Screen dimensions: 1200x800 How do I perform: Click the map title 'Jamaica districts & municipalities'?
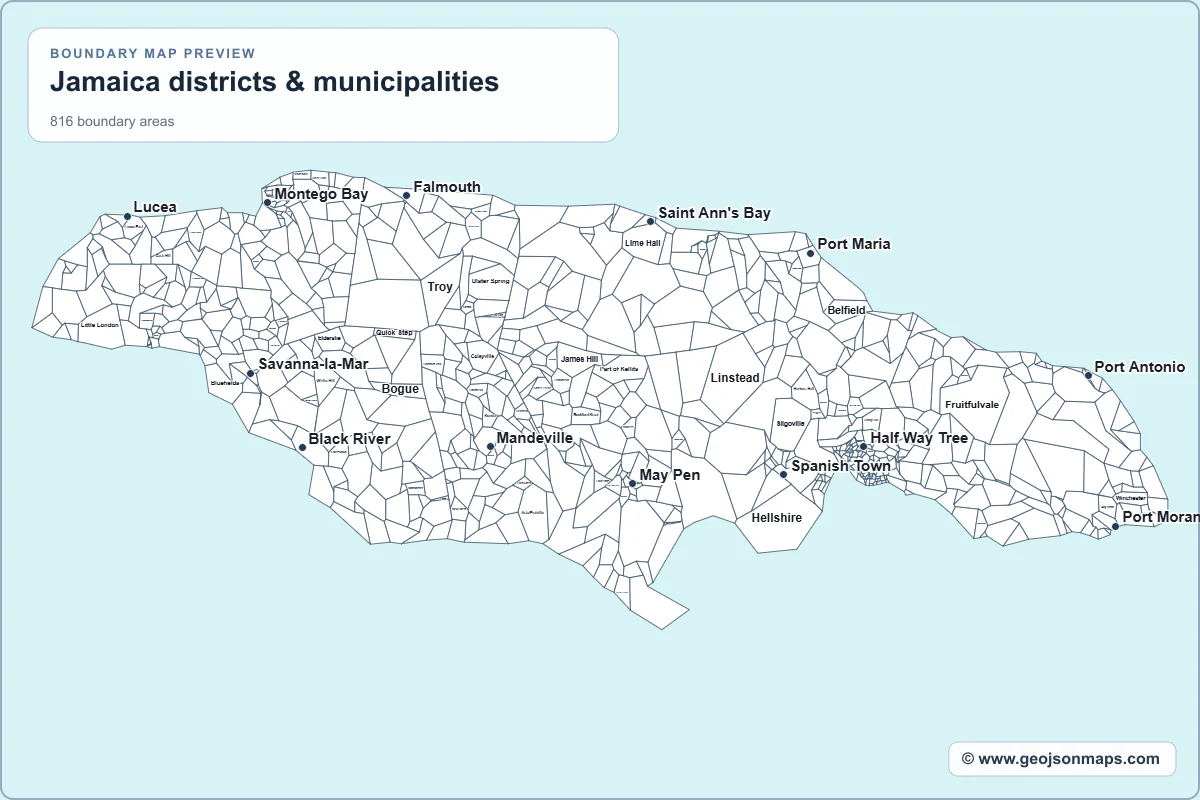point(274,81)
